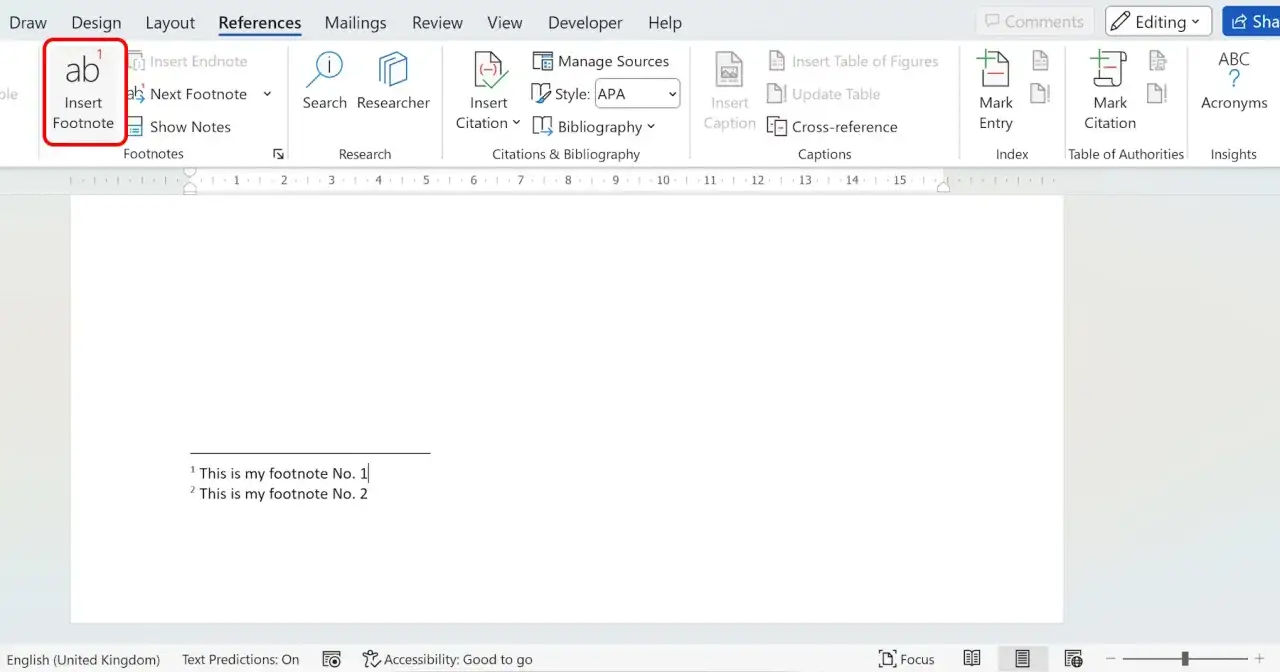Viewport: 1280px width, 672px height.
Task: Open the Developer tab
Action: [586, 22]
